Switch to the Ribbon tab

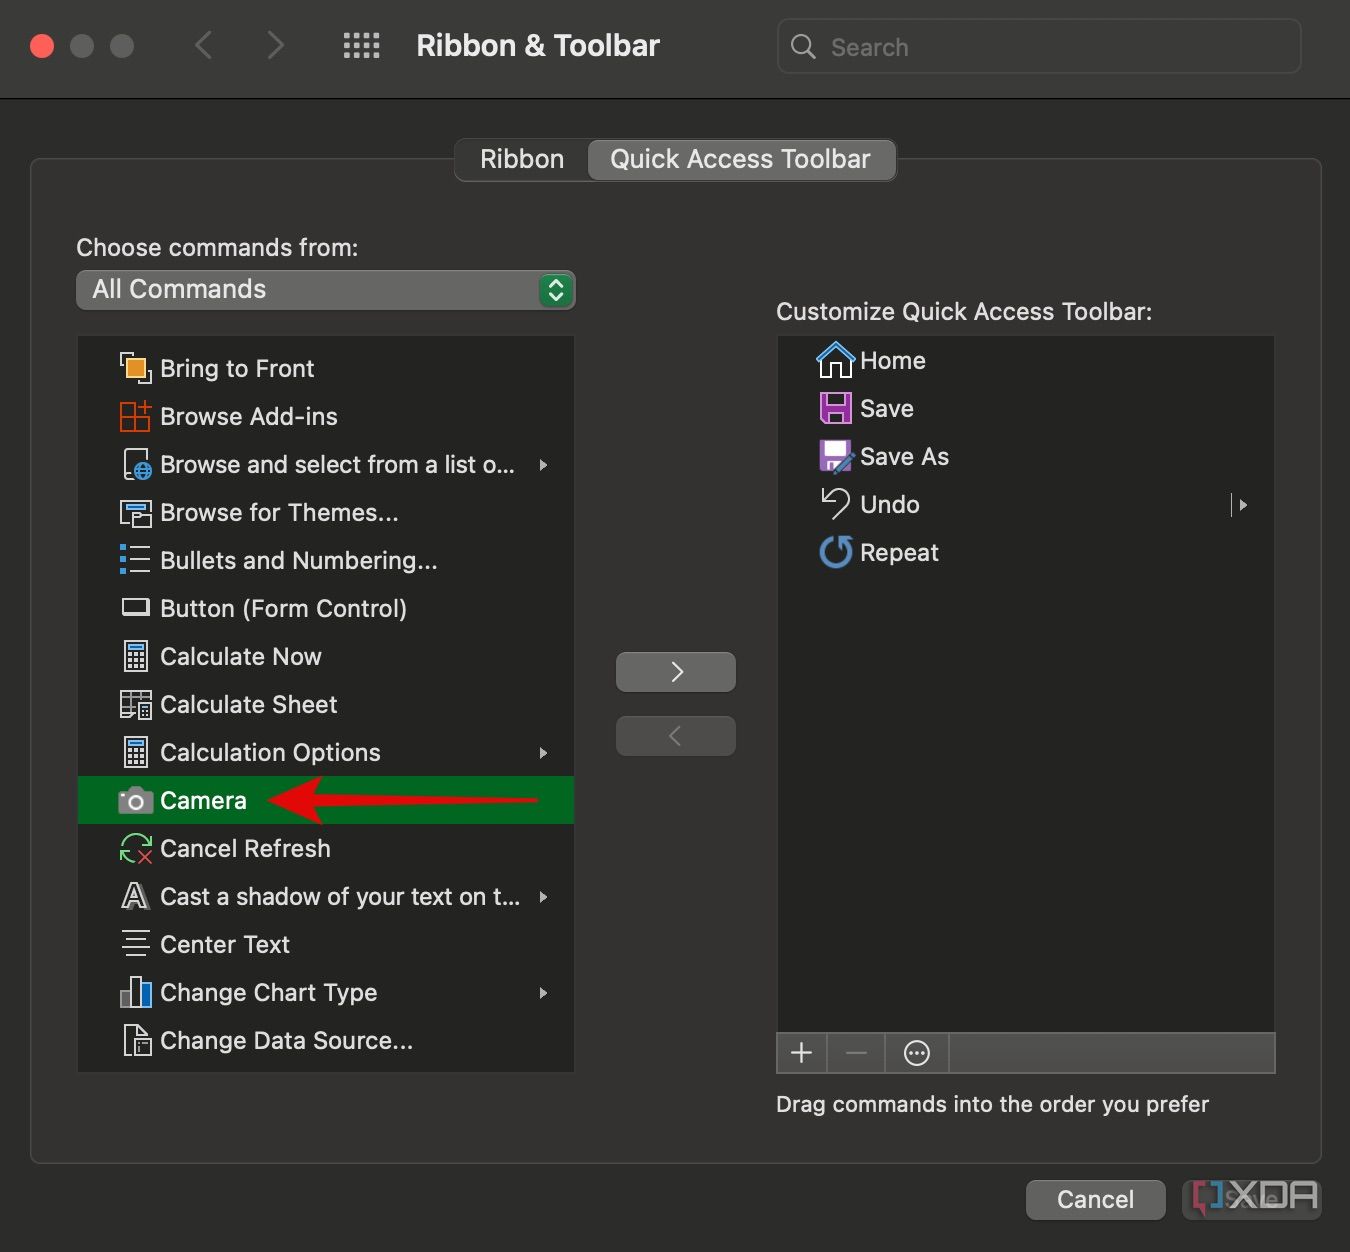(521, 160)
